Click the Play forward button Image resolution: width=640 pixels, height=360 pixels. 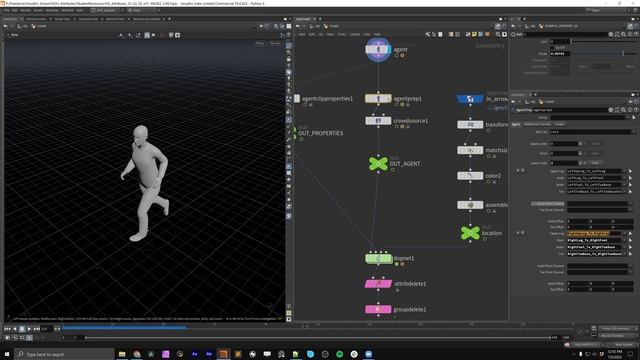point(29,329)
